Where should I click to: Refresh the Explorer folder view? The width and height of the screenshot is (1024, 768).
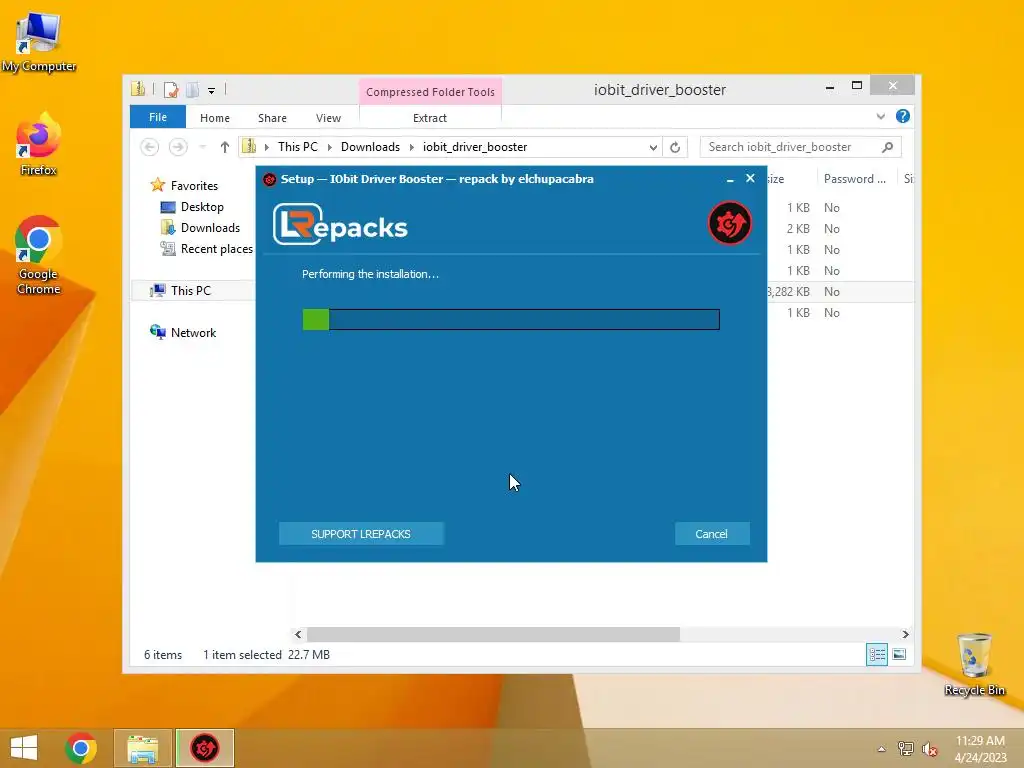click(675, 147)
